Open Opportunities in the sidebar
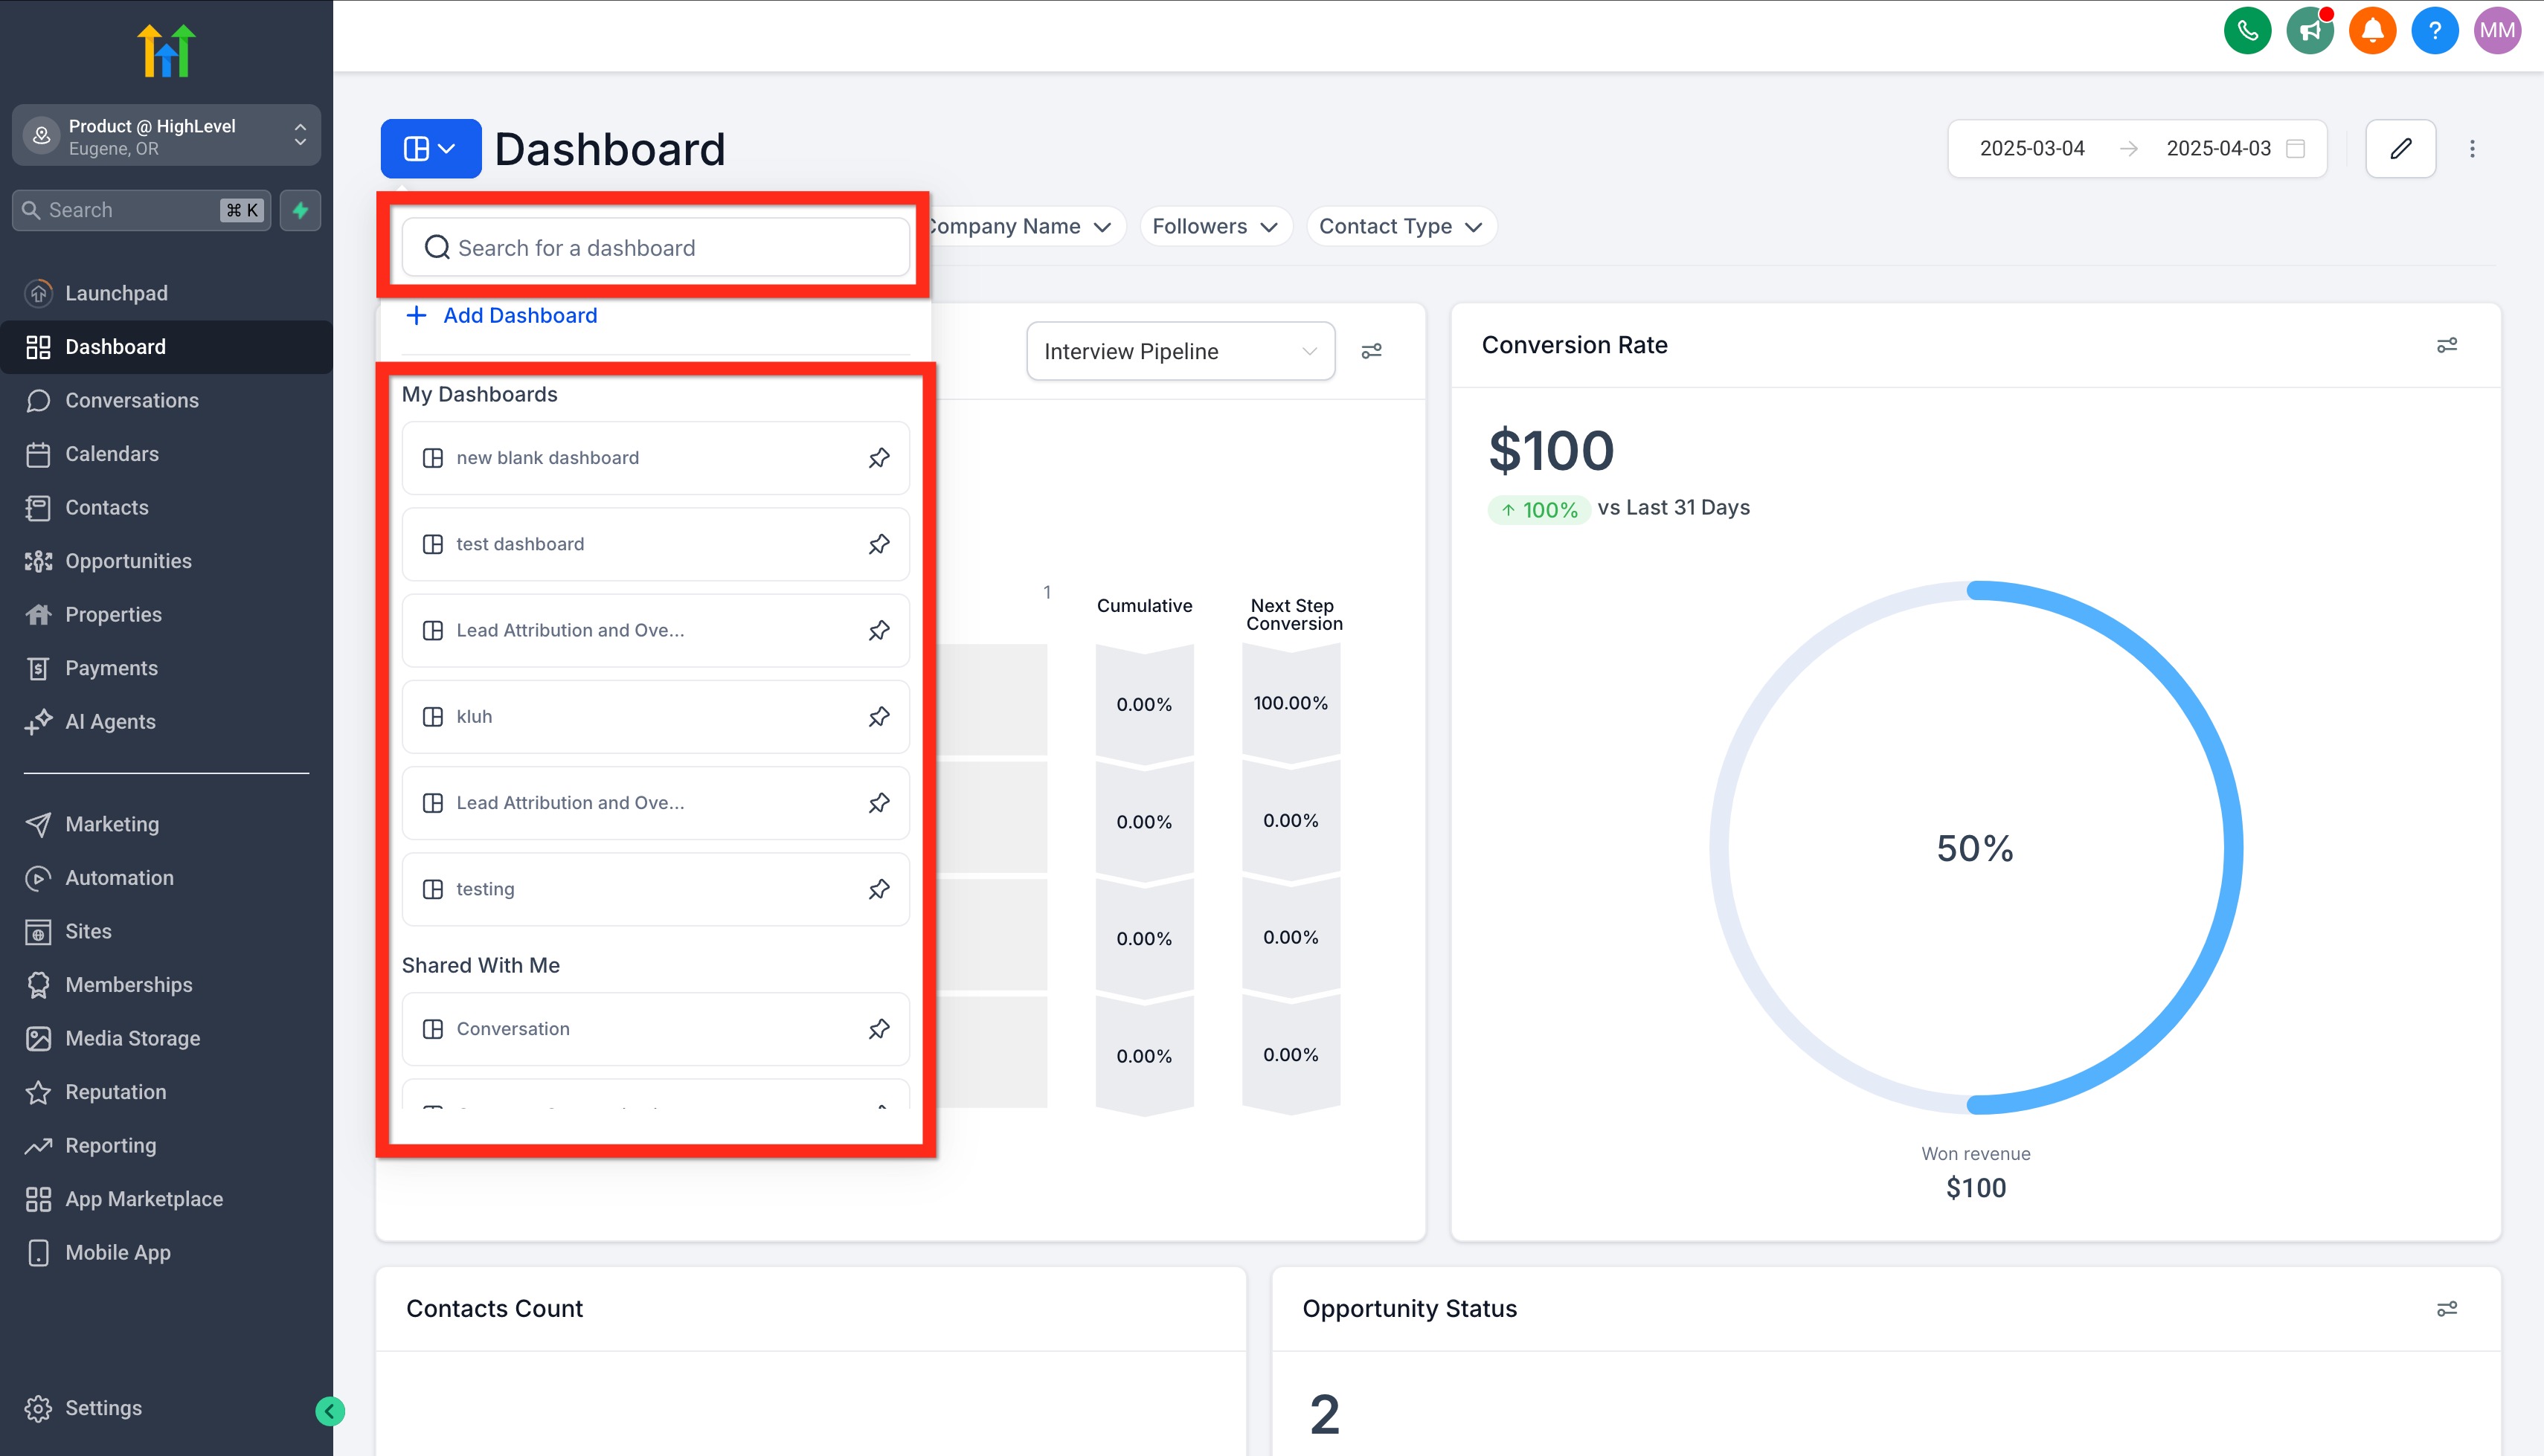 point(128,561)
